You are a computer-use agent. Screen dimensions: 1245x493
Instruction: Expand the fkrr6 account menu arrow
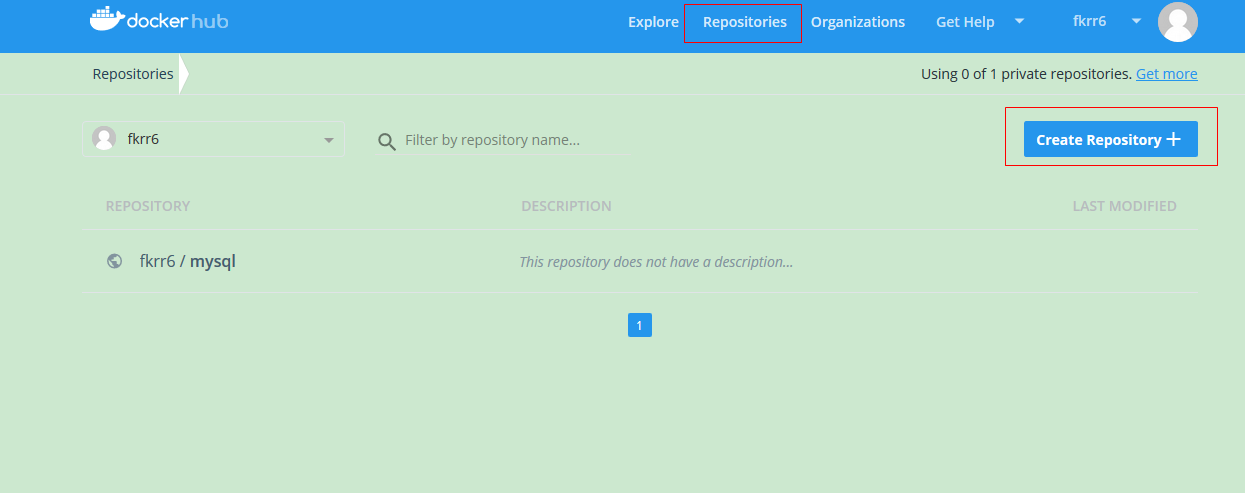[x=1136, y=21]
